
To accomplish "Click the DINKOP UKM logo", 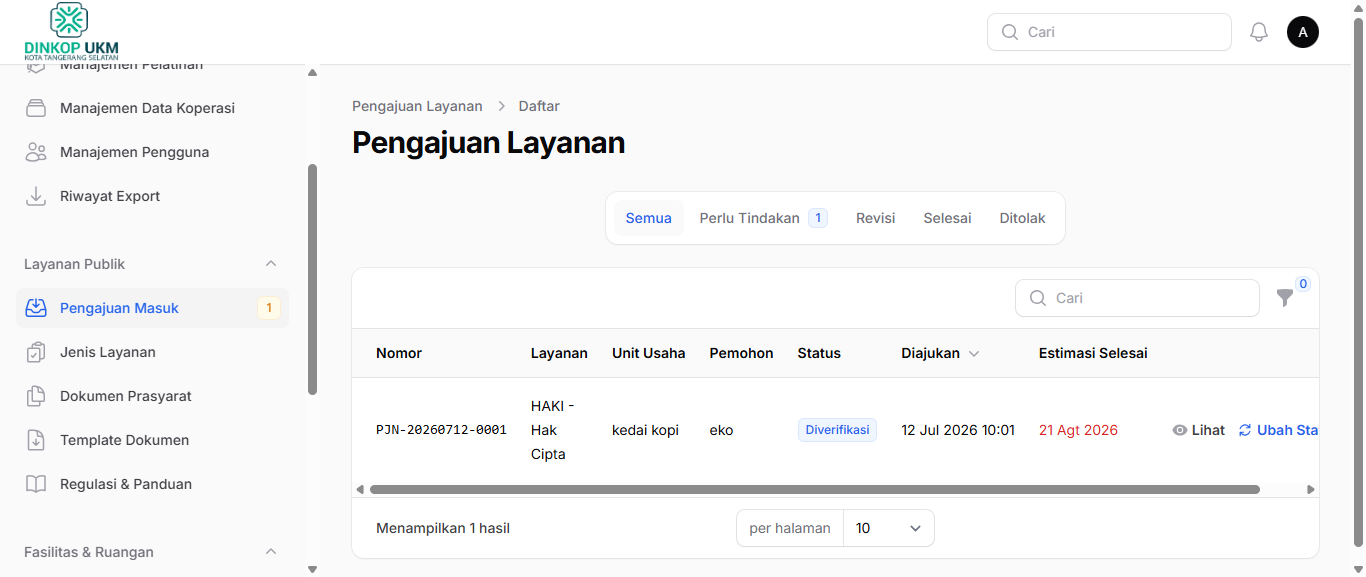I will tap(71, 31).
